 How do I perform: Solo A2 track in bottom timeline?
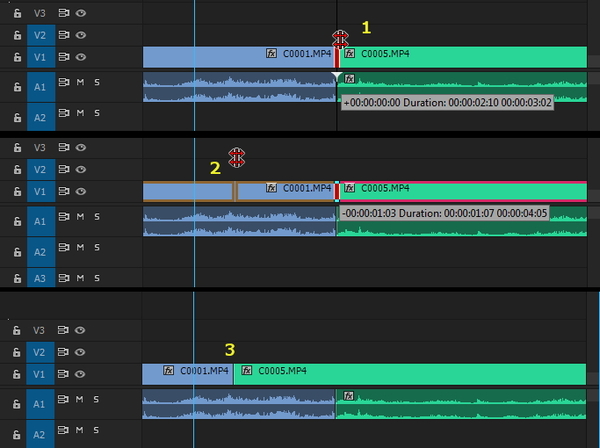click(96, 430)
